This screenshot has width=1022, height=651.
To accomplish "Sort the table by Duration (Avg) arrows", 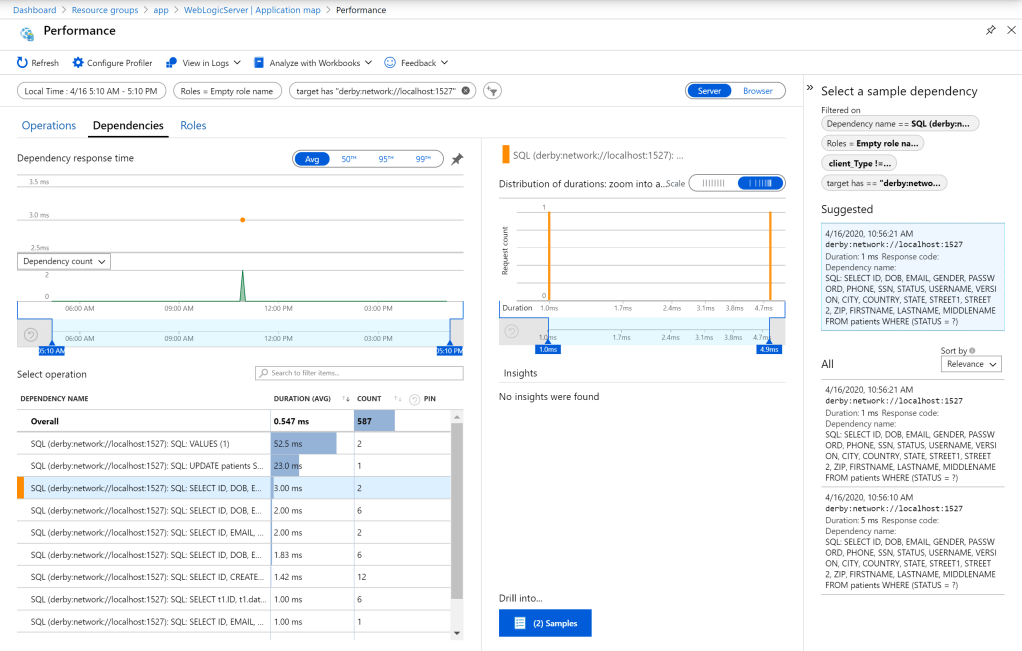I will (x=346, y=399).
